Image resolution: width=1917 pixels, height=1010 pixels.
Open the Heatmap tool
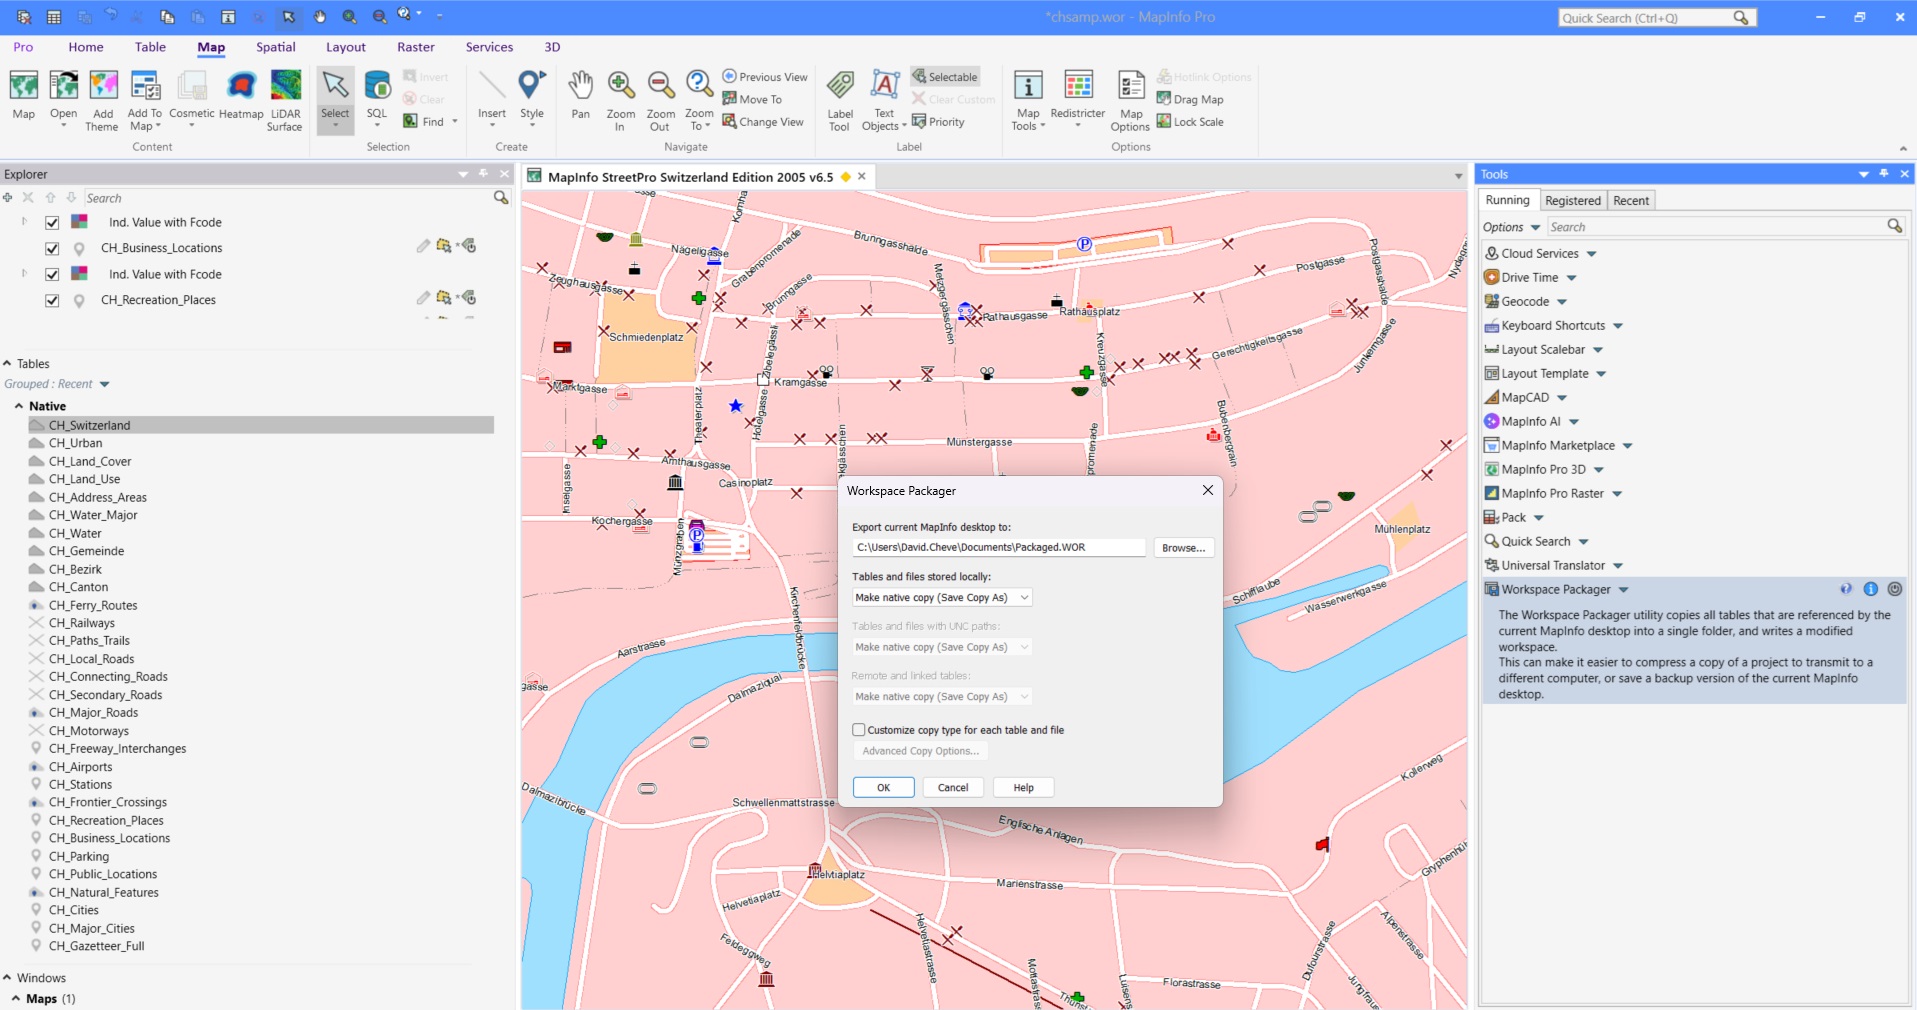(241, 95)
